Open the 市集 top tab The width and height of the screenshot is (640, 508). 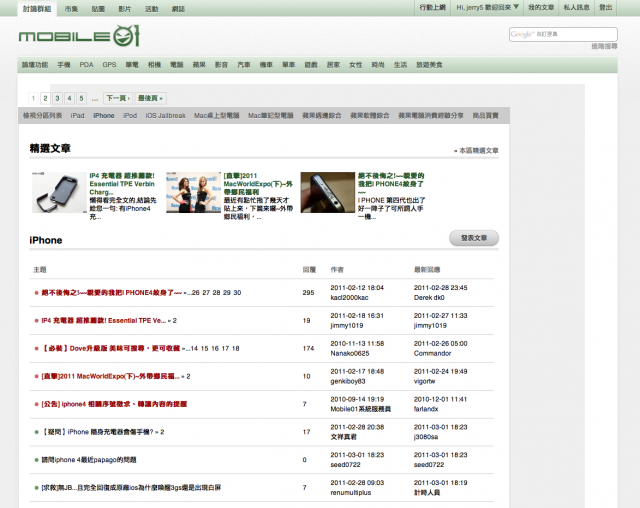(x=71, y=9)
